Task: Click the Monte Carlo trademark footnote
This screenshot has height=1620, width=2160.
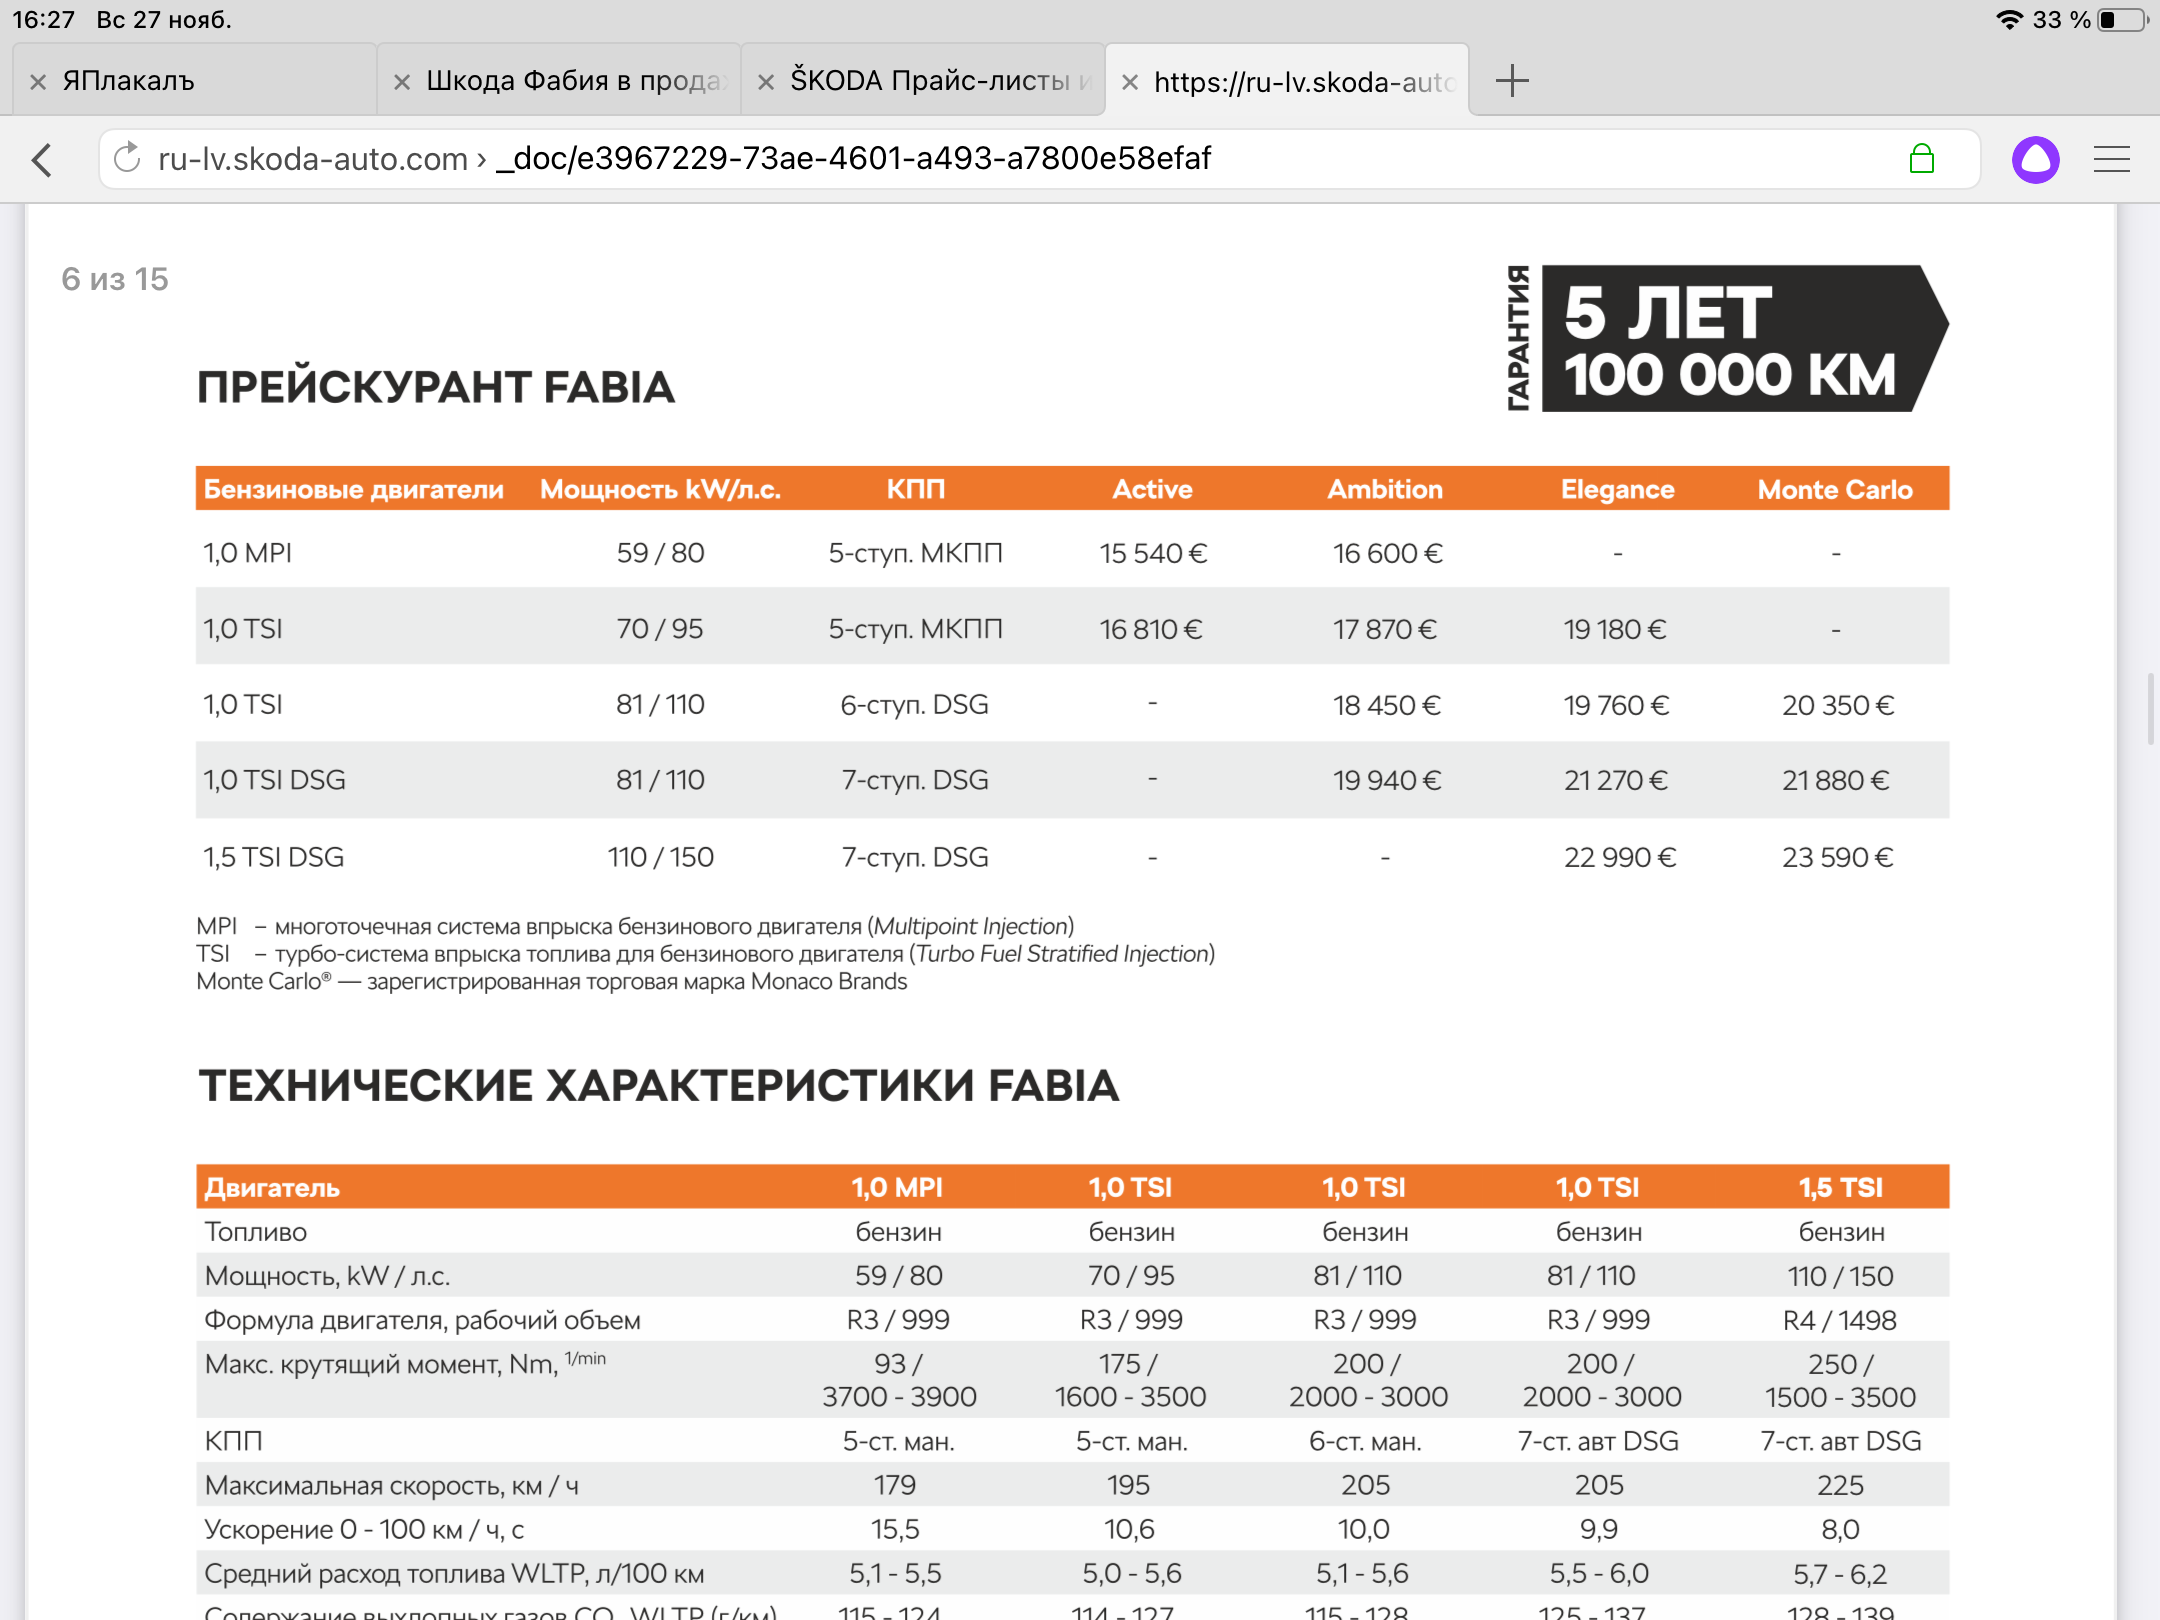Action: tap(552, 981)
